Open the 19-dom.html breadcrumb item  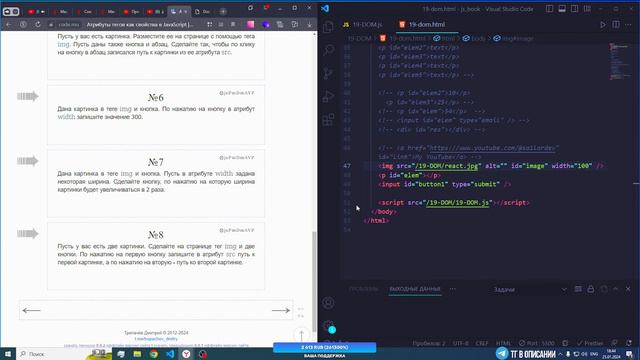(403, 38)
